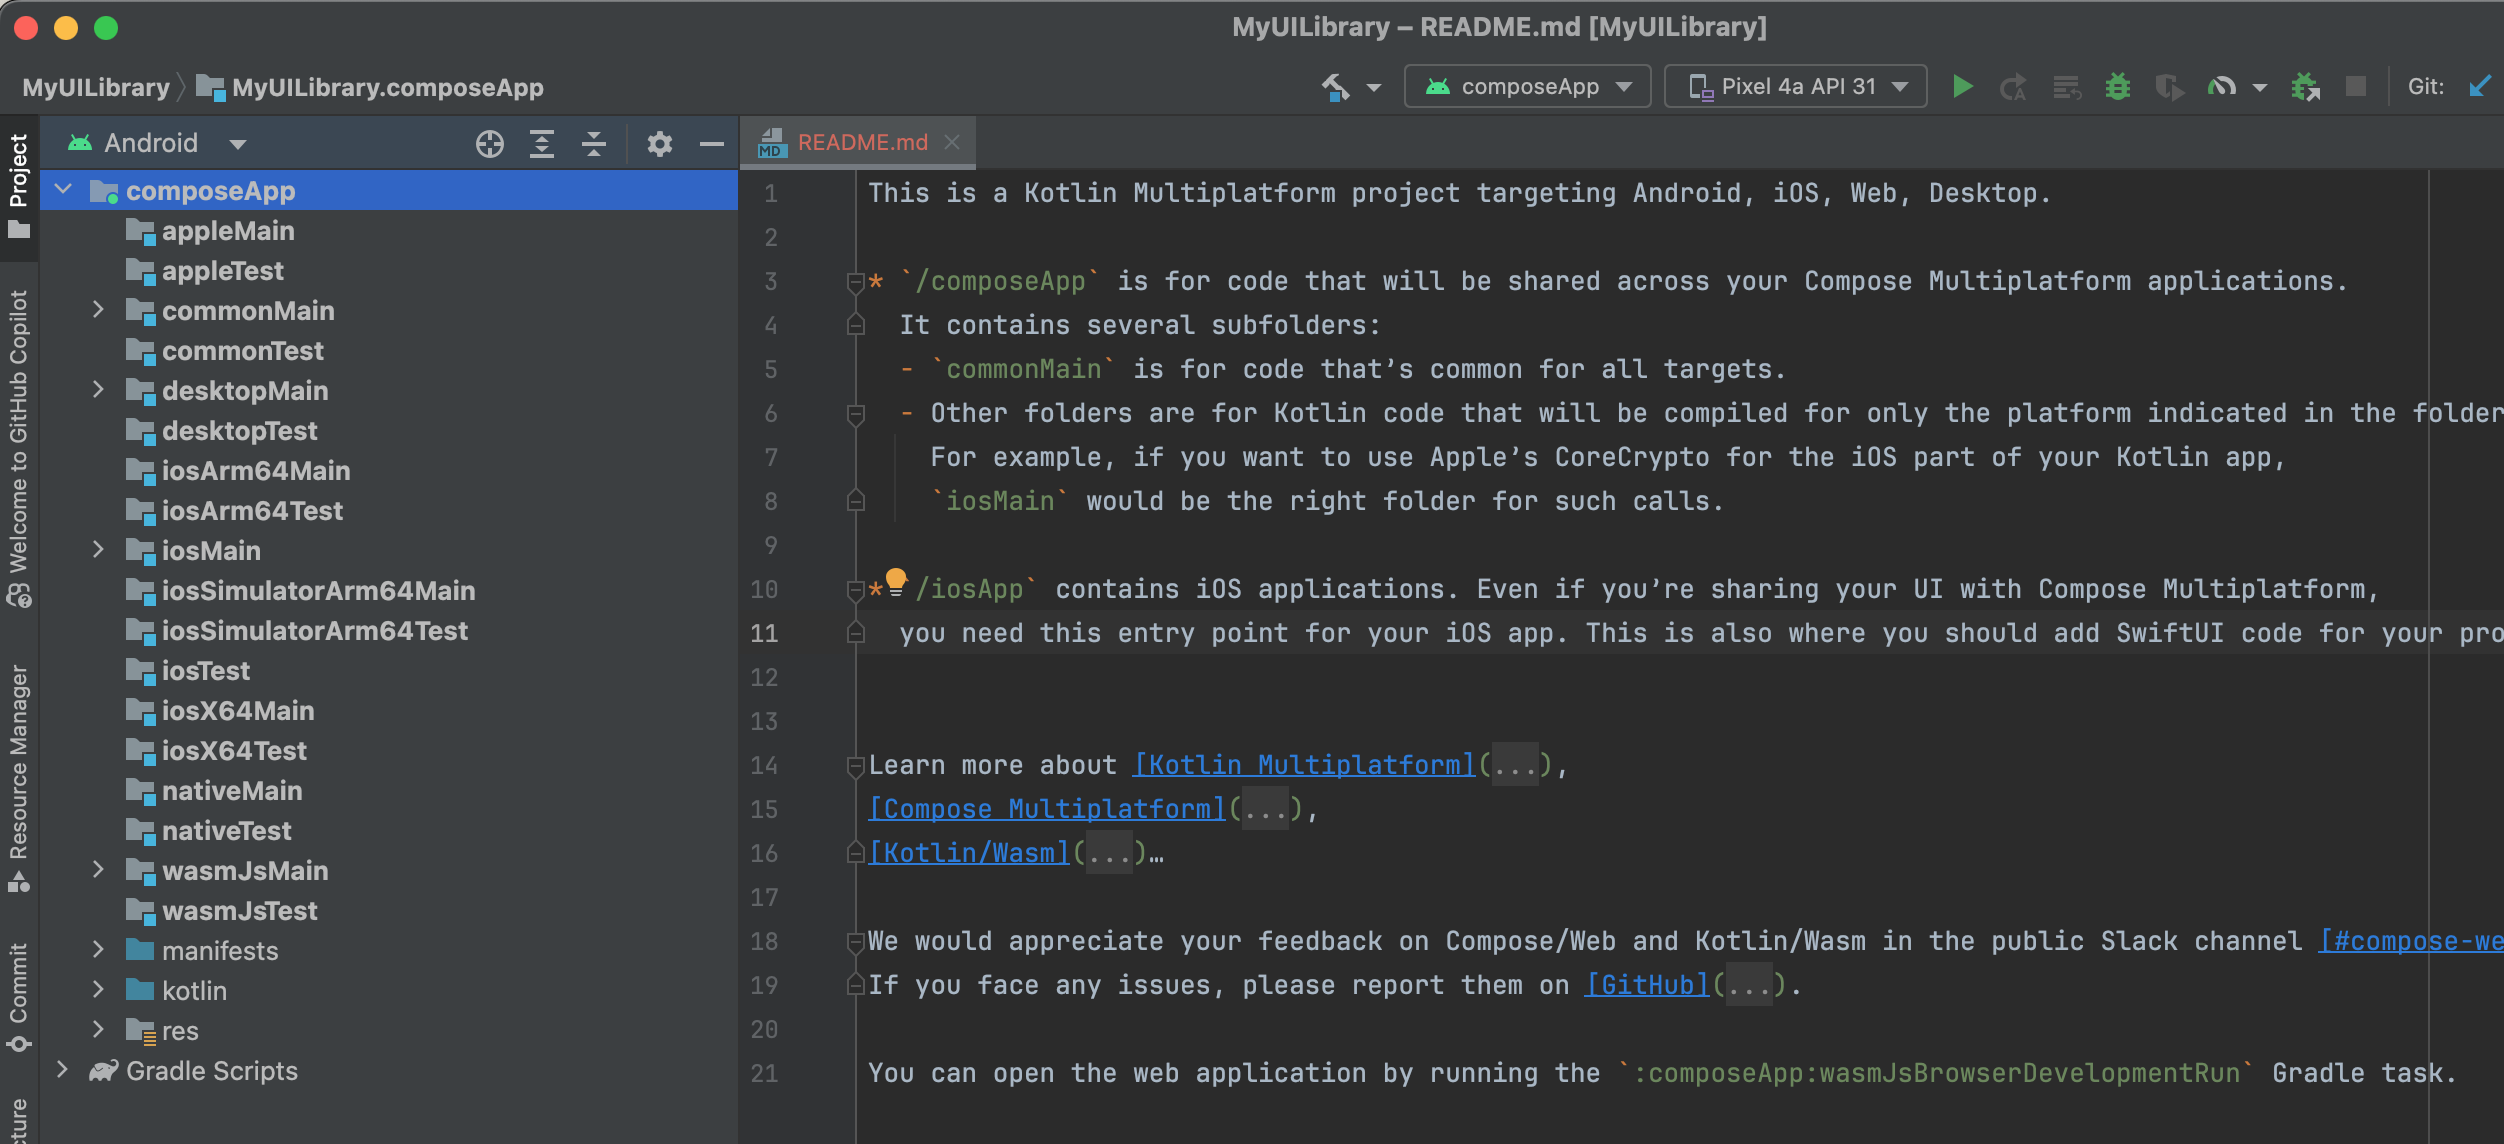This screenshot has height=1144, width=2504.
Task: Toggle fold marker on line 3
Action: tap(855, 283)
